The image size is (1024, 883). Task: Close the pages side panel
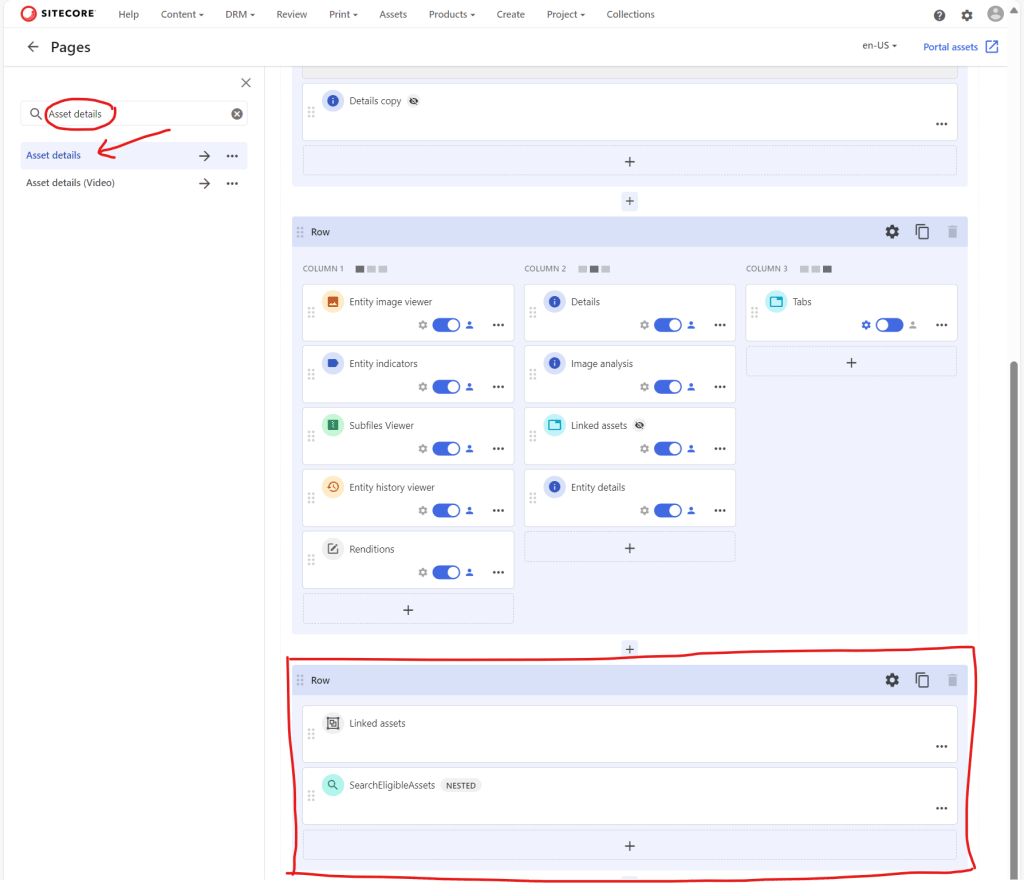pos(246,83)
